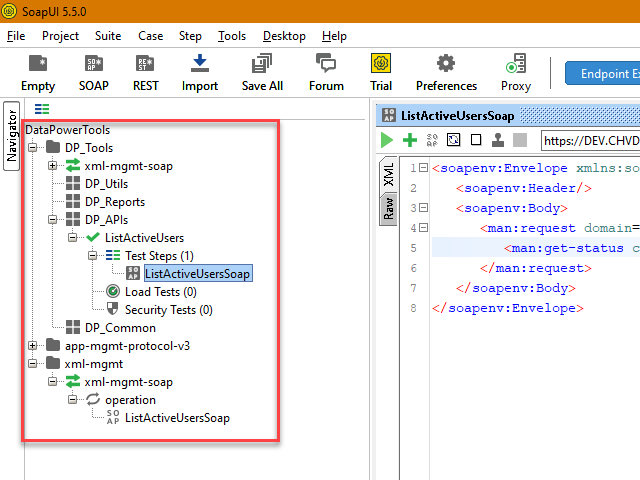This screenshot has height=480, width=640.
Task: Collapse the soapenv:Body XML fold marker
Action: [x=424, y=208]
